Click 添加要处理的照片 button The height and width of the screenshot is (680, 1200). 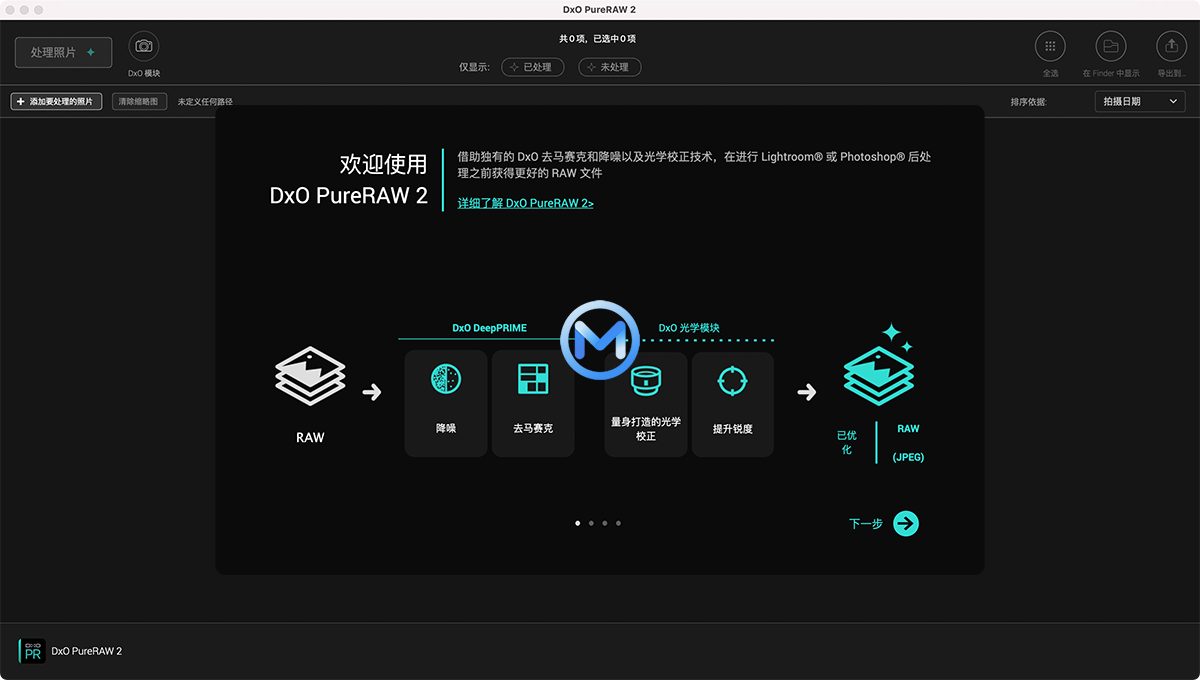click(x=56, y=102)
